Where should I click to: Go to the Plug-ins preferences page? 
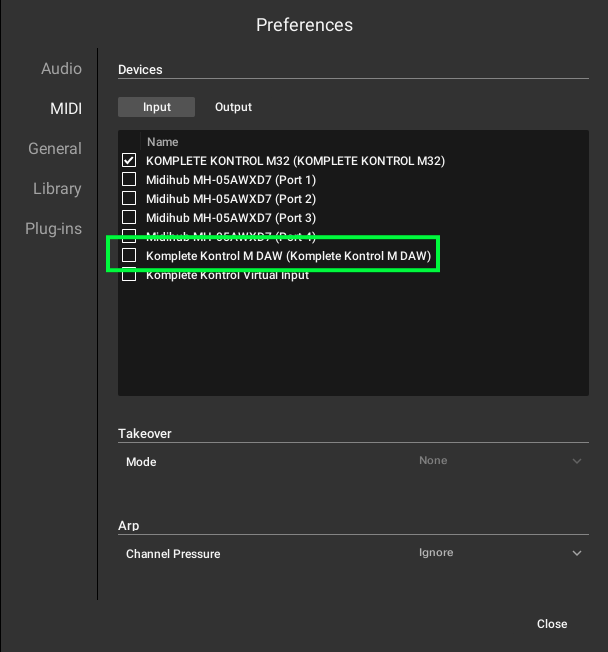pos(53,228)
